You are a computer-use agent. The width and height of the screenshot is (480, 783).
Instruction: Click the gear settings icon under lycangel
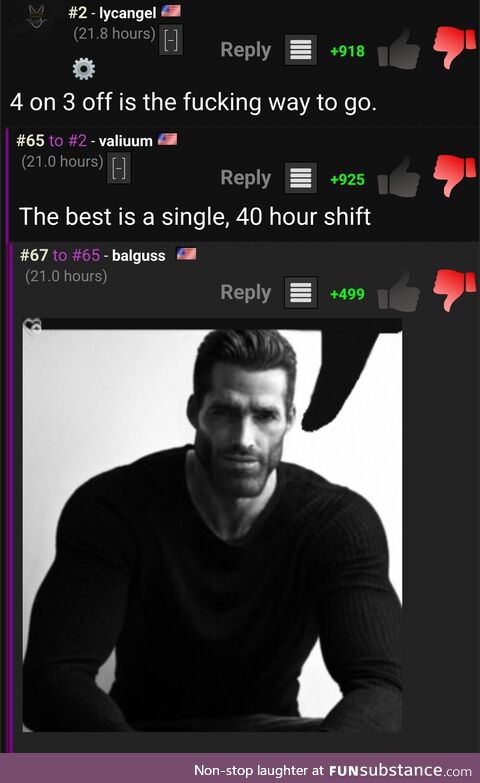[x=84, y=69]
